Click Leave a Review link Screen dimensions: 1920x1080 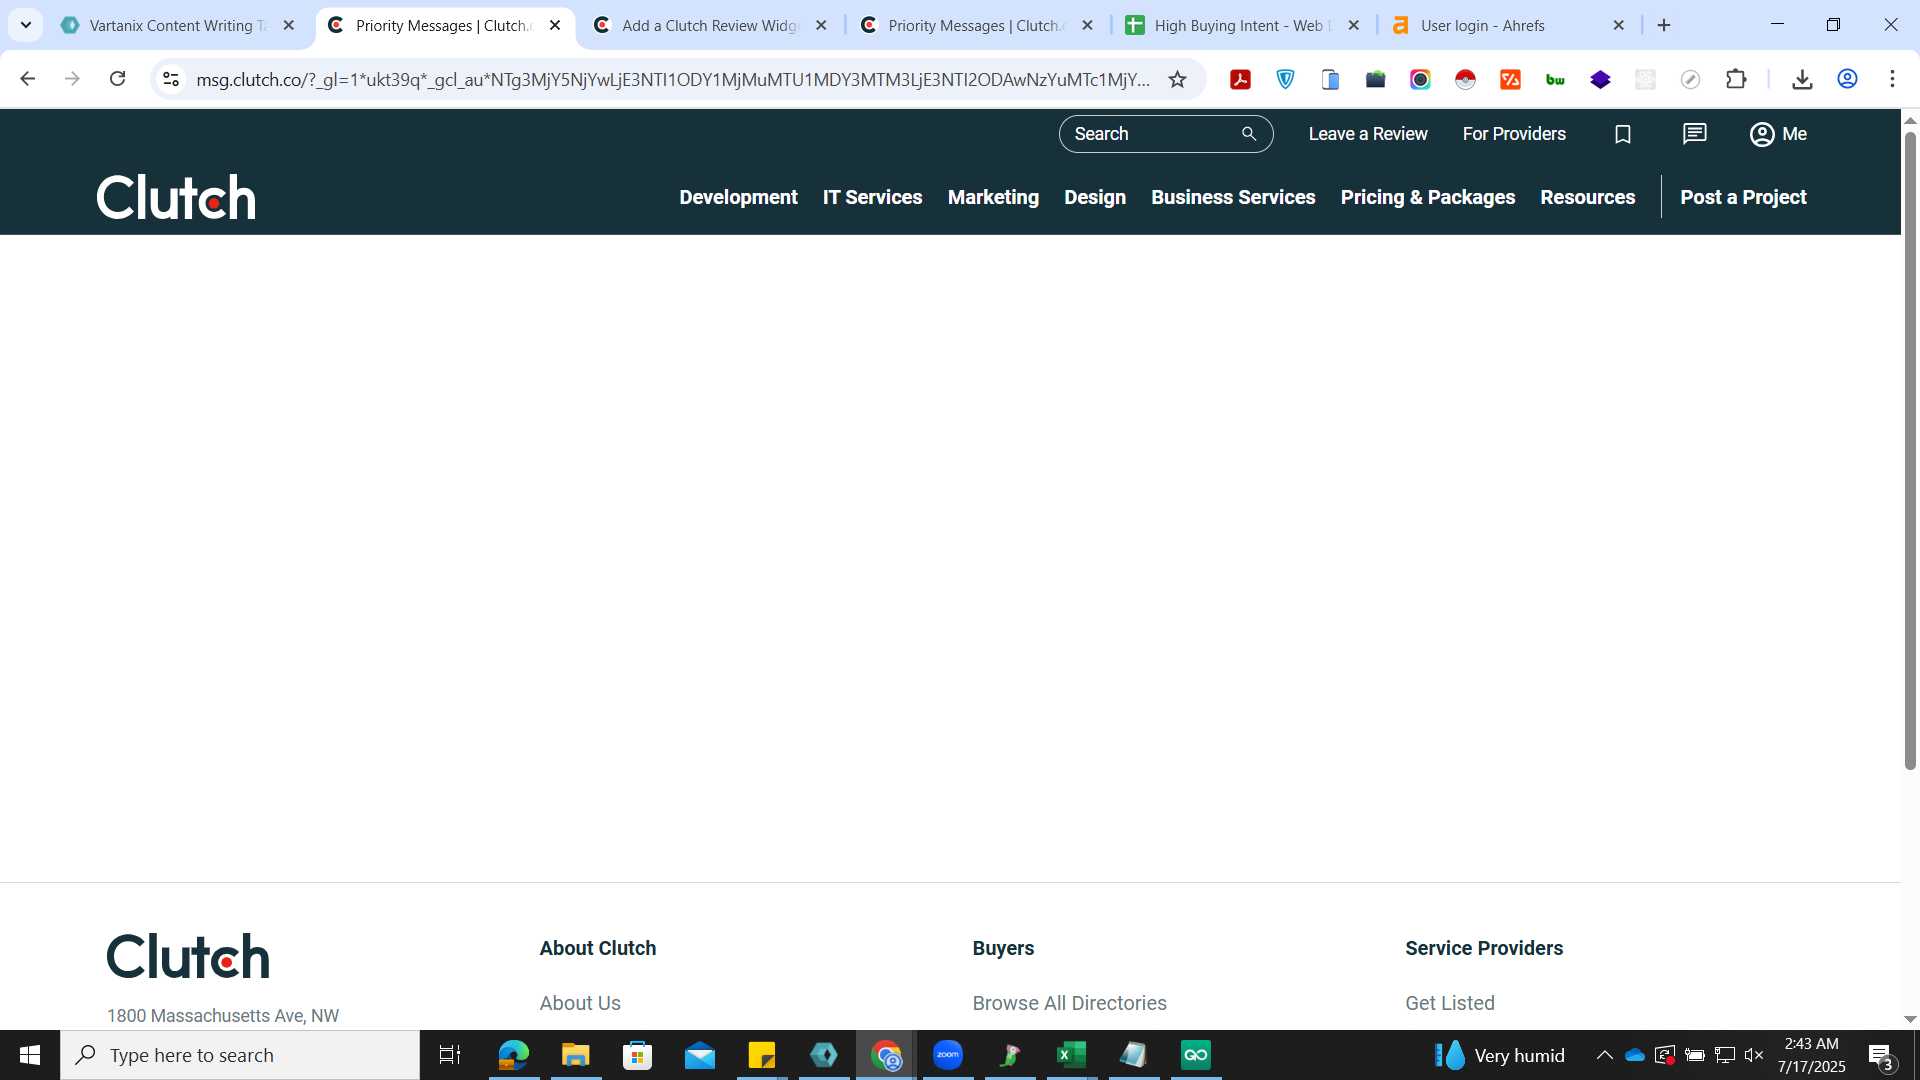(1368, 134)
